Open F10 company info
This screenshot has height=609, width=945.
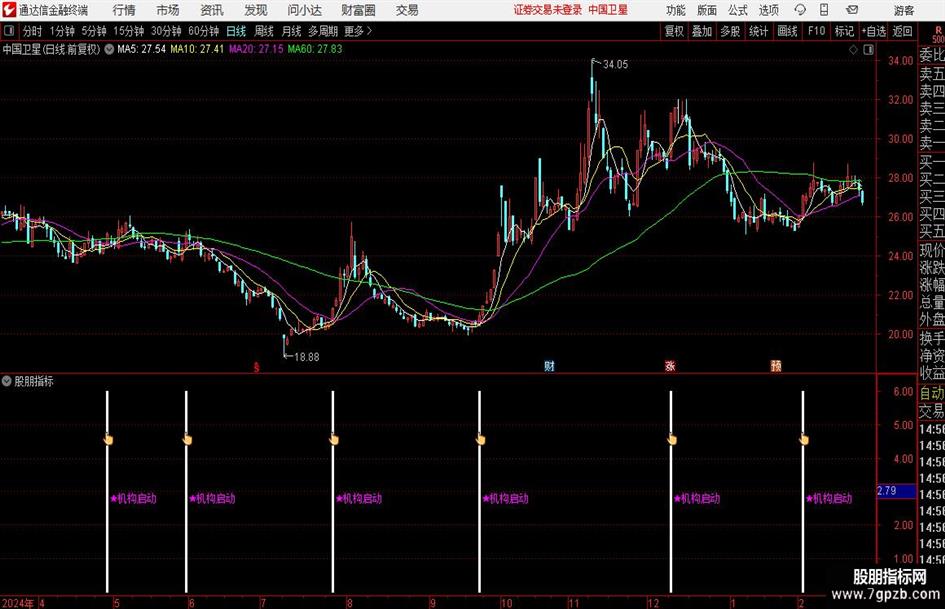coord(816,31)
